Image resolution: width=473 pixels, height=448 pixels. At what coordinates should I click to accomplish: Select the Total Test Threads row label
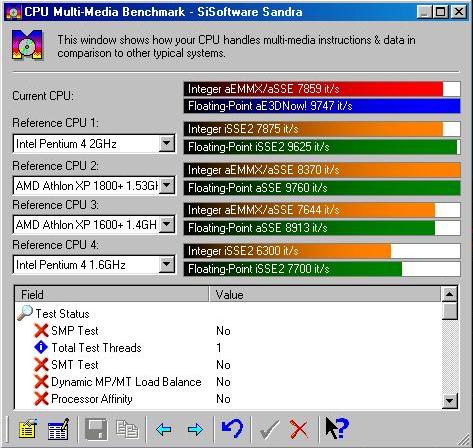96,348
